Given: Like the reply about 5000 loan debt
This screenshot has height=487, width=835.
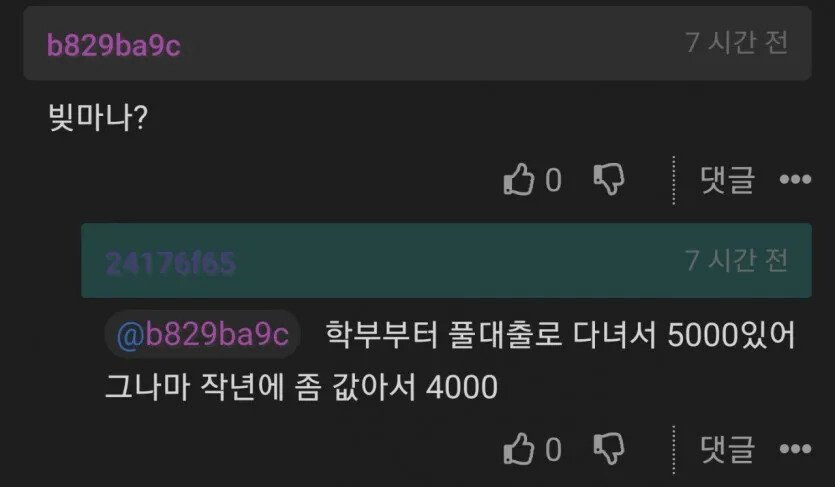Looking at the screenshot, I should point(519,449).
